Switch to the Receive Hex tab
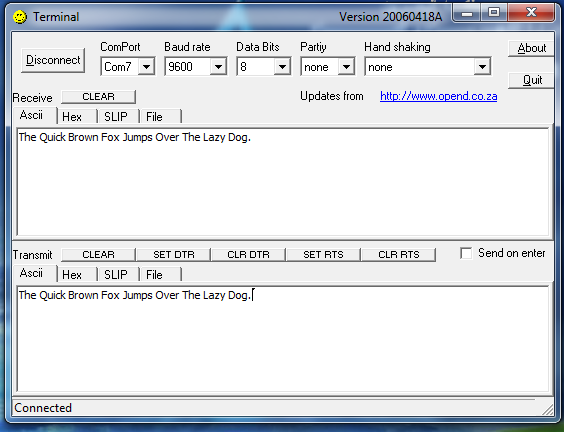This screenshot has height=433, width=564. [77, 117]
